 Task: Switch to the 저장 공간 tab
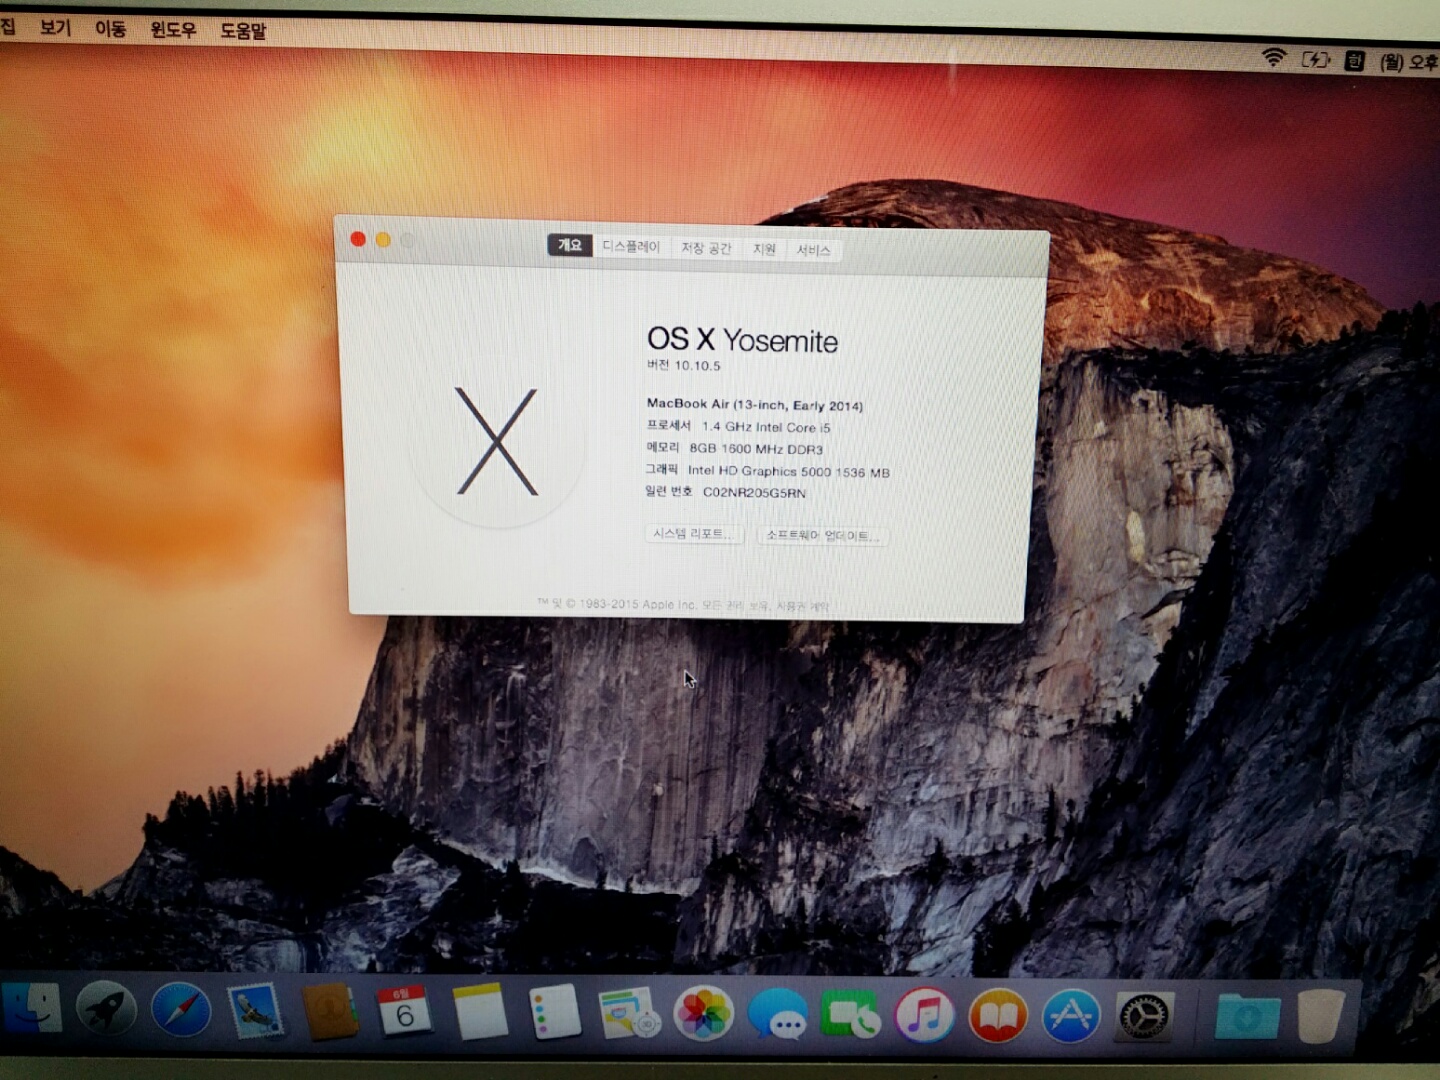(x=706, y=248)
